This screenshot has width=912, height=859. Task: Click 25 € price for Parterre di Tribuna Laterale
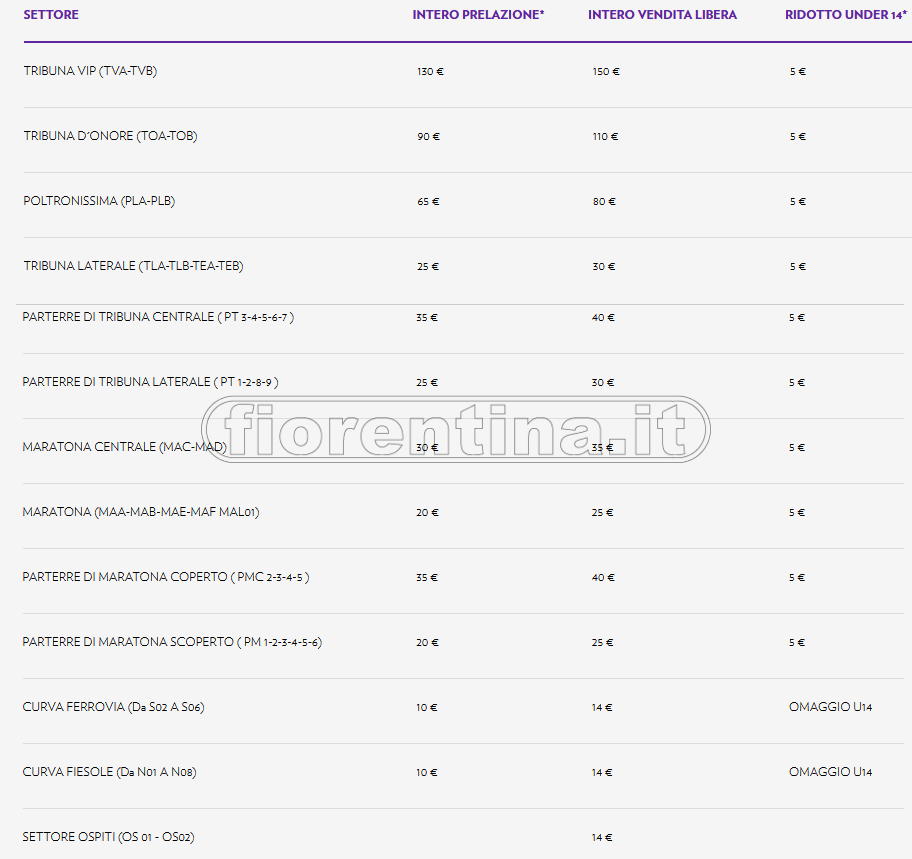tap(427, 383)
